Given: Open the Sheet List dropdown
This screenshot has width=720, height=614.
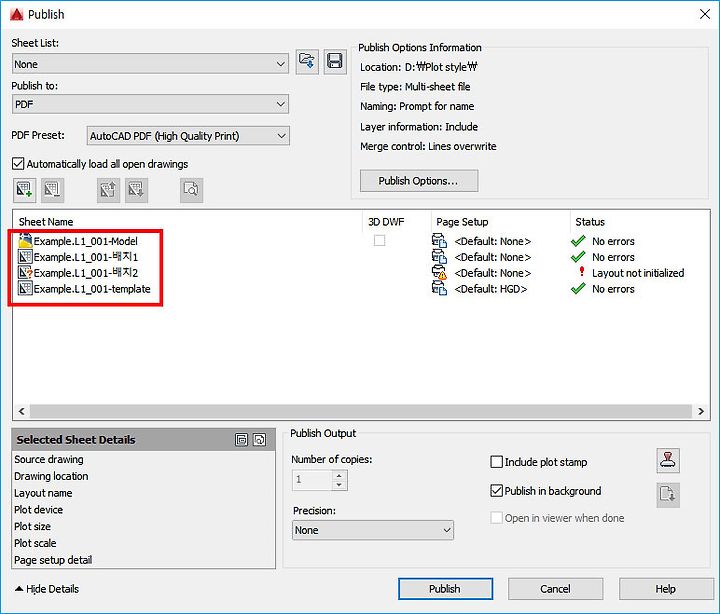Looking at the screenshot, I should click(x=150, y=64).
